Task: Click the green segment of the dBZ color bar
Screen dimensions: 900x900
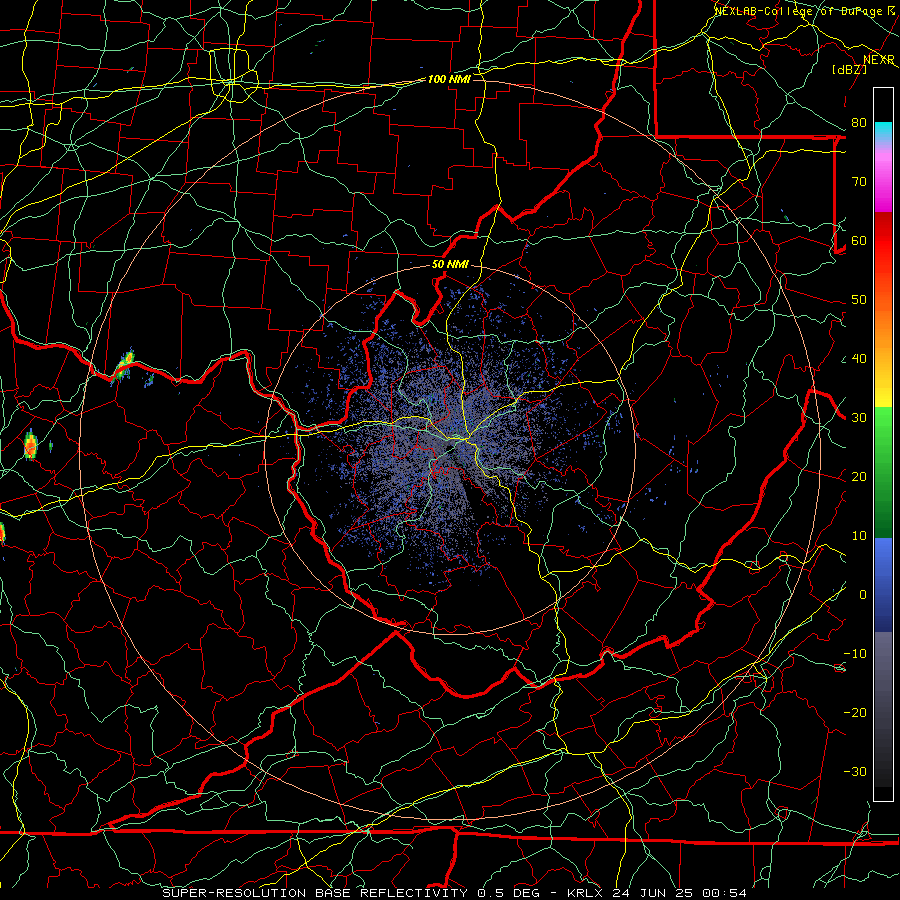Action: tap(883, 472)
